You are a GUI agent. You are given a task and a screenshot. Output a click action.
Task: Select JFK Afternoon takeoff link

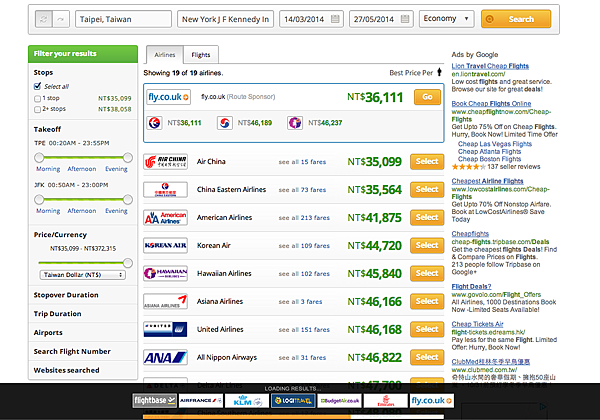(82, 211)
